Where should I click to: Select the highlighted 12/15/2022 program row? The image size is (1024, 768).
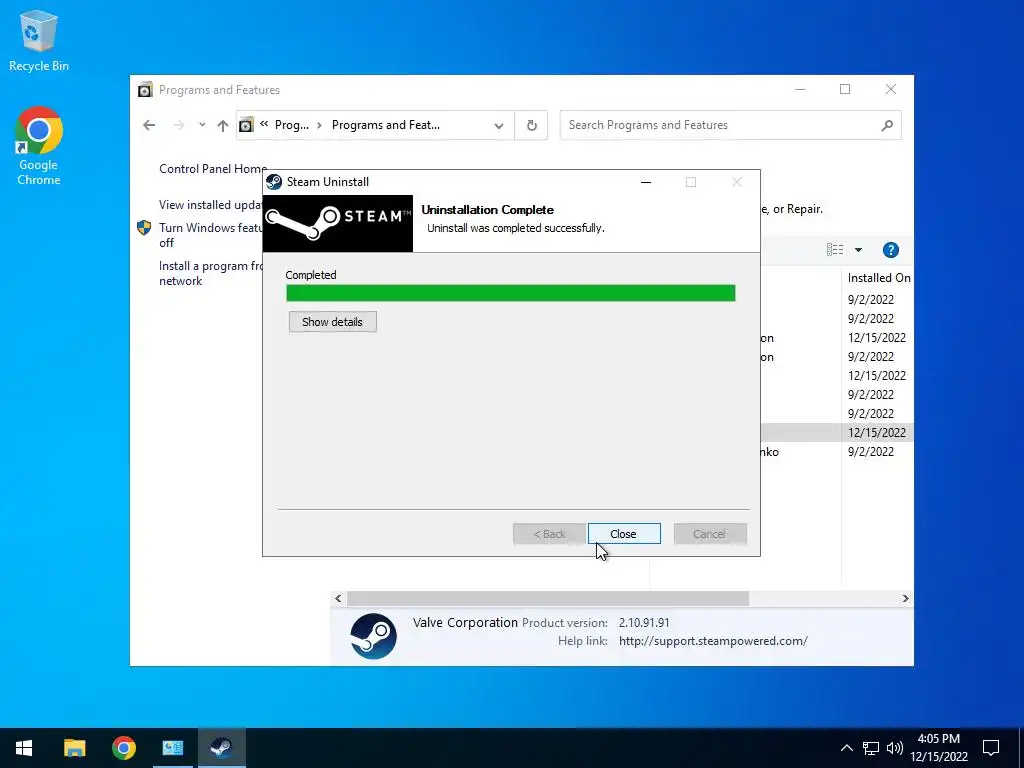837,432
